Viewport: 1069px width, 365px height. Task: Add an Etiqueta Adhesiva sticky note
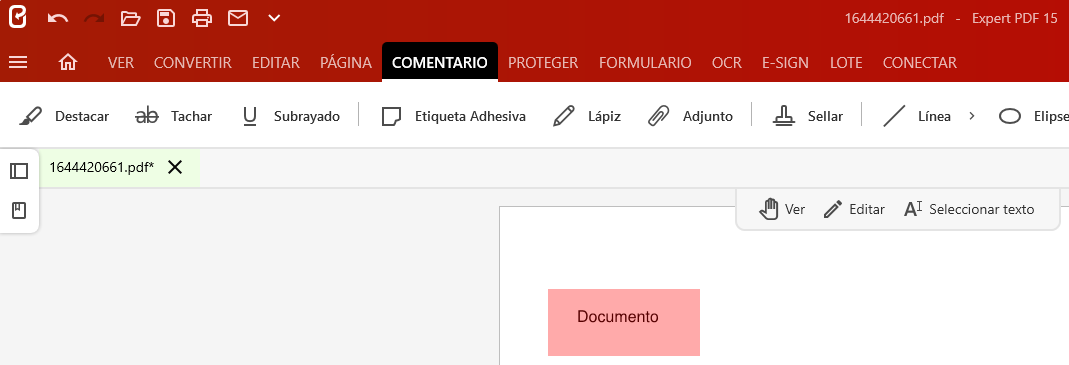click(453, 117)
